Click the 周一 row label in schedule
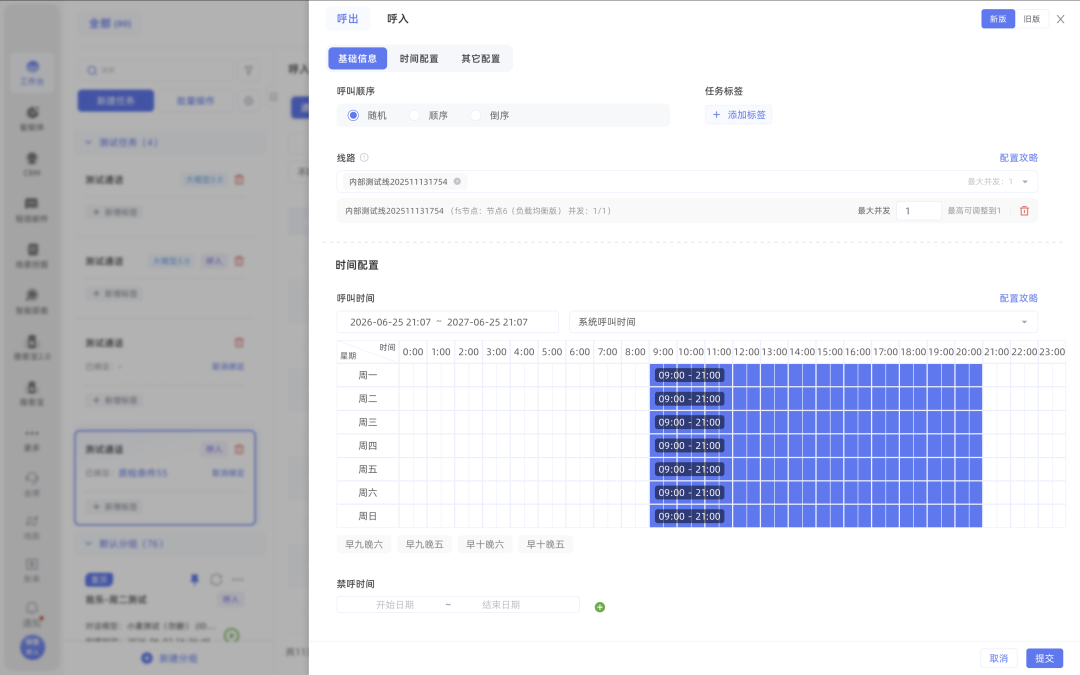The image size is (1080, 675). pos(368,375)
